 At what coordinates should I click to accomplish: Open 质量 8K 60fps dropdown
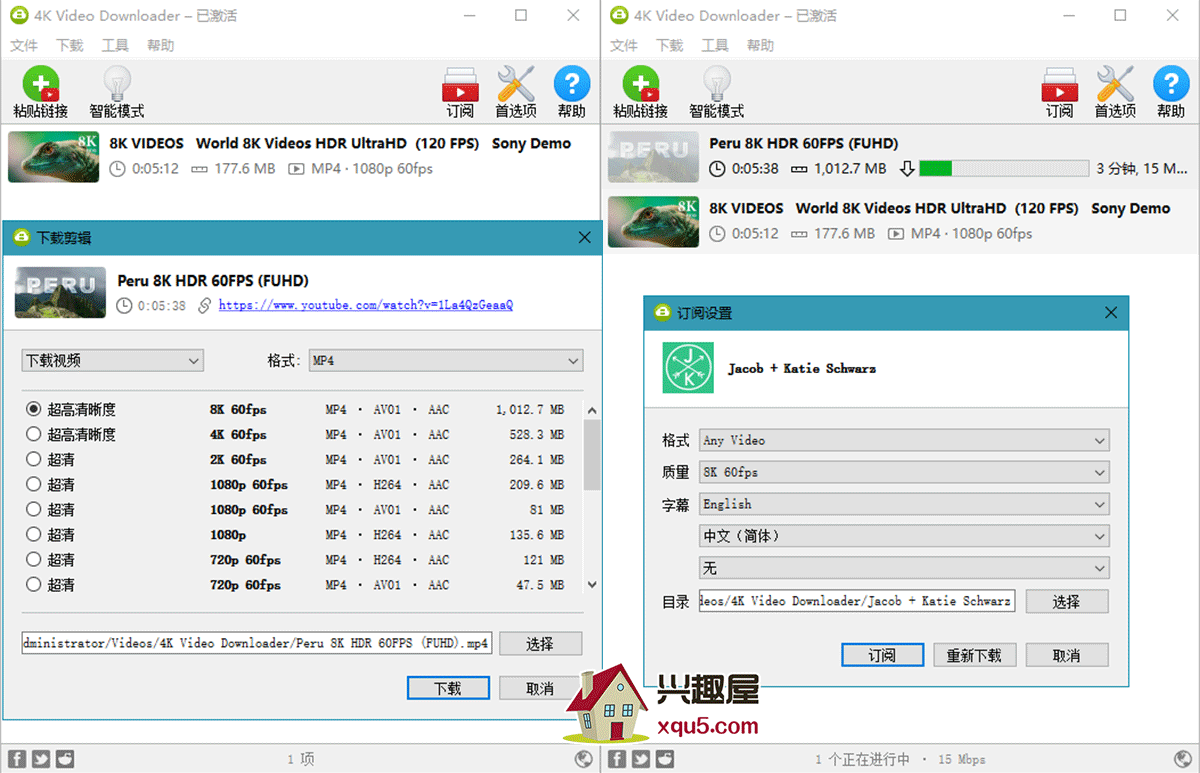(x=904, y=472)
